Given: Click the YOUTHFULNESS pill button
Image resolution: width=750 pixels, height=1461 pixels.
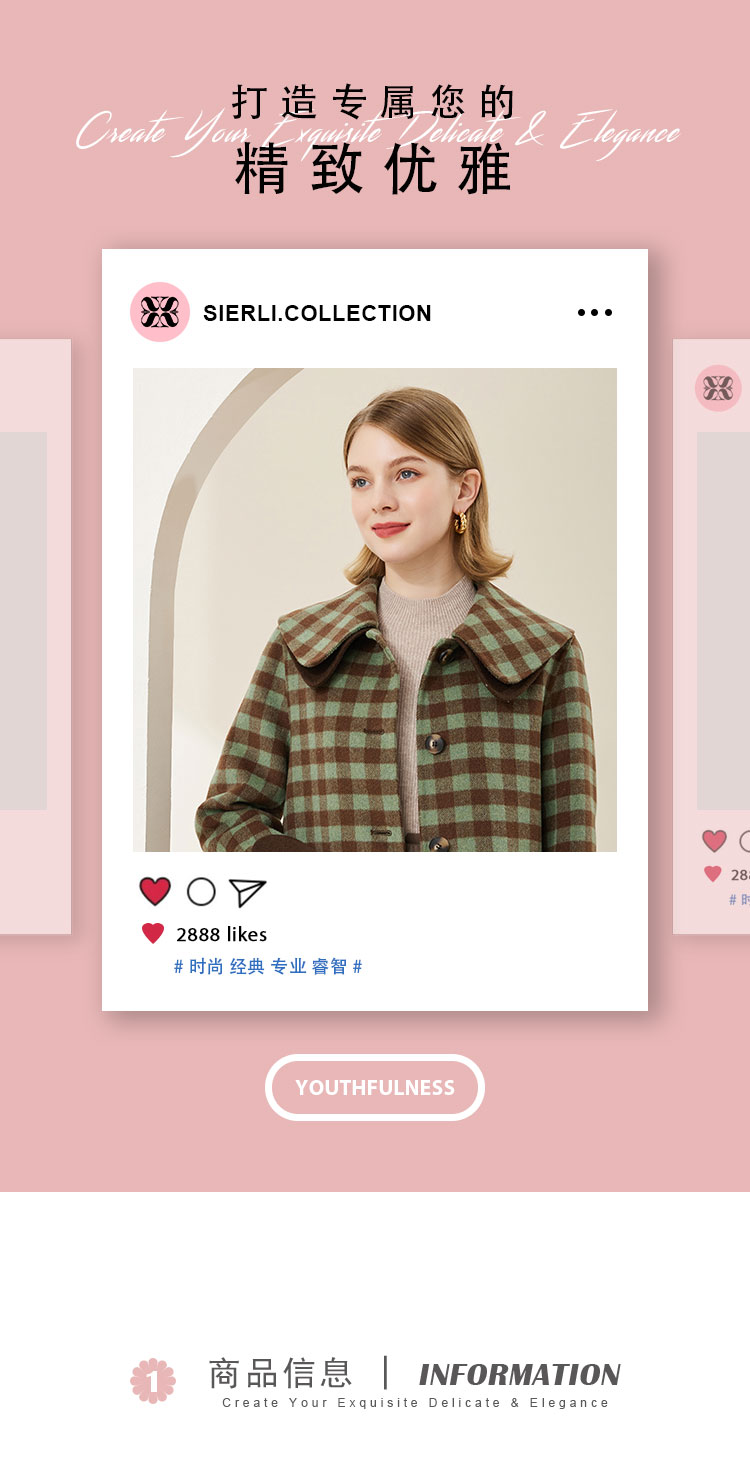Looking at the screenshot, I should pos(375,1087).
